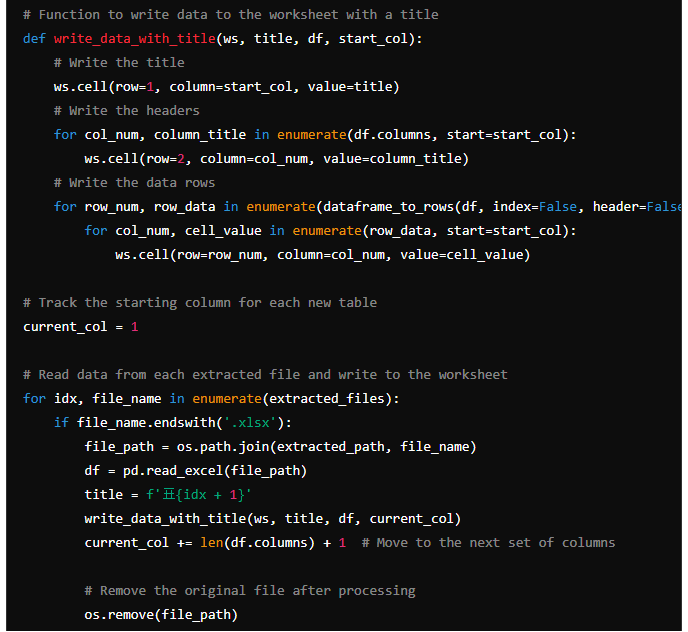Image resolution: width=688 pixels, height=632 pixels.
Task: Click the write_data_with_title function definition name
Action: (x=134, y=38)
